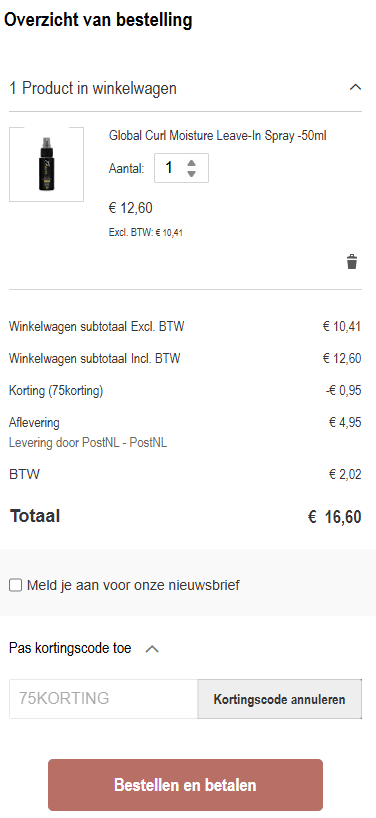This screenshot has width=376, height=818.
Task: Click 'Bestellen en betalen' to place order
Action: (x=186, y=785)
